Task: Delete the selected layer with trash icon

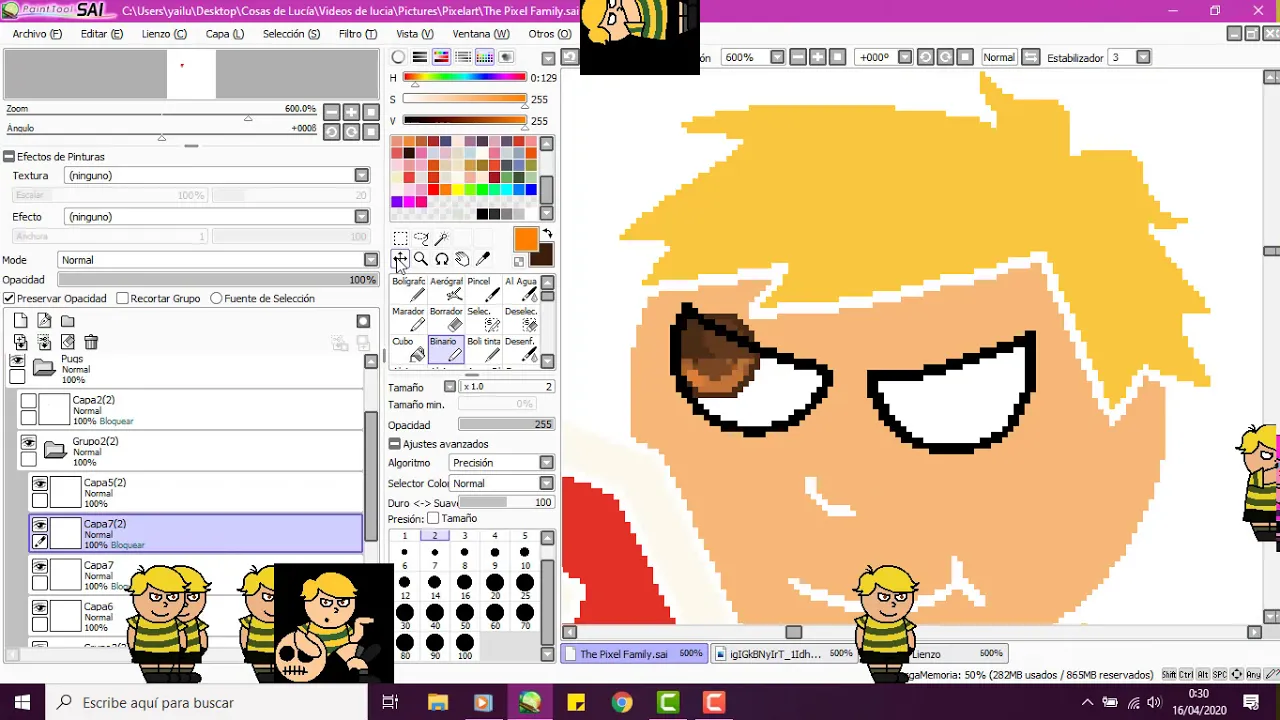Action: point(91,342)
